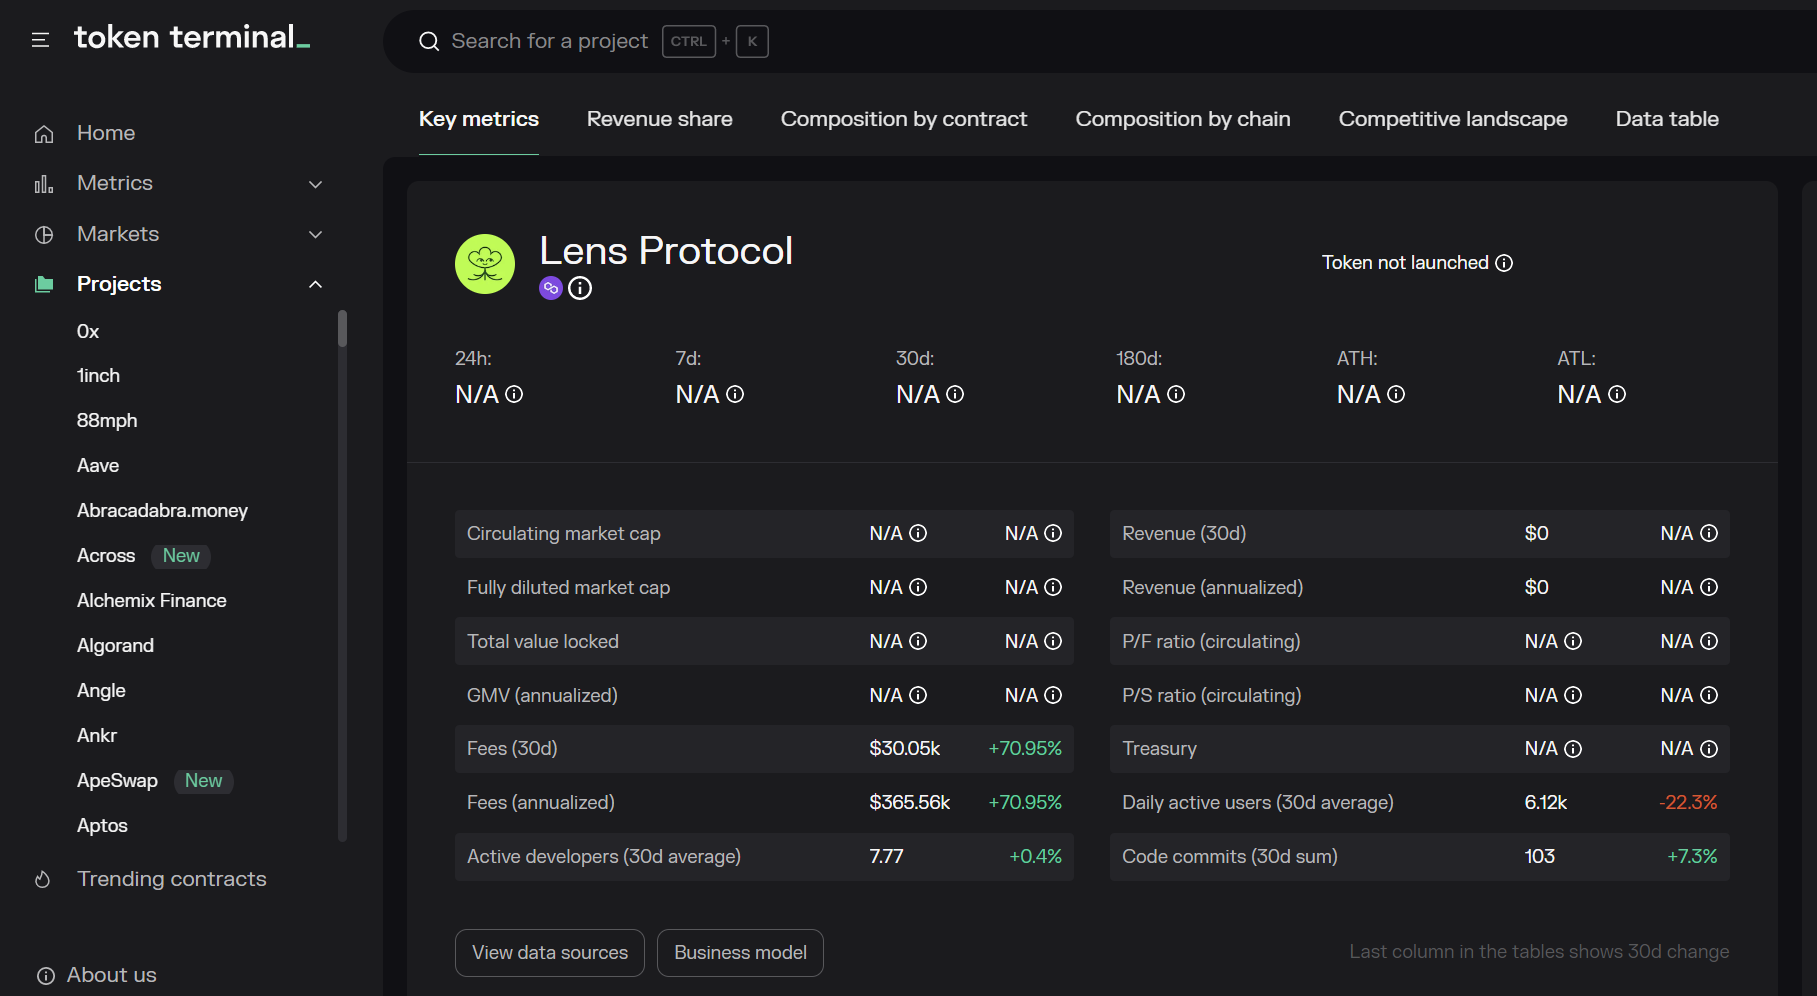The image size is (1817, 996).
Task: Click info icon next to ATL N/A
Action: [x=1617, y=394]
